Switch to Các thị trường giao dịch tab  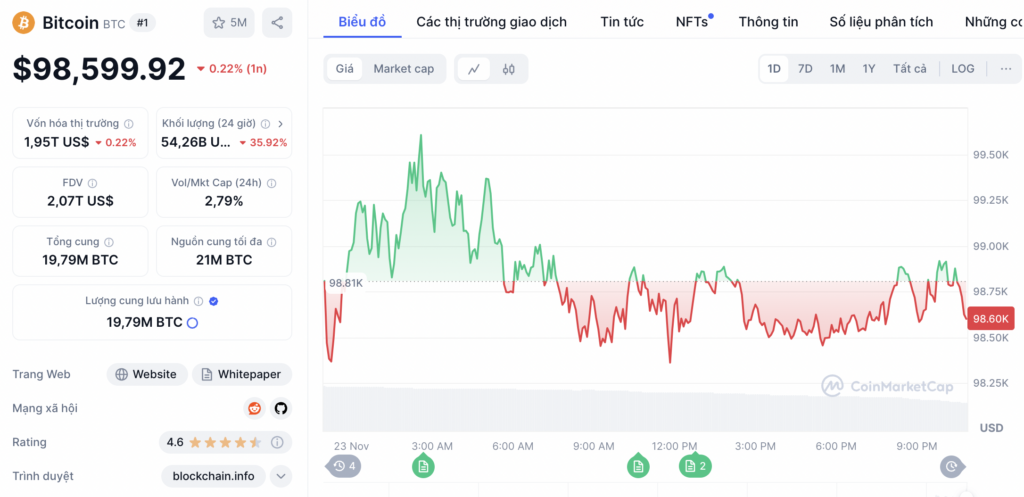pos(492,22)
